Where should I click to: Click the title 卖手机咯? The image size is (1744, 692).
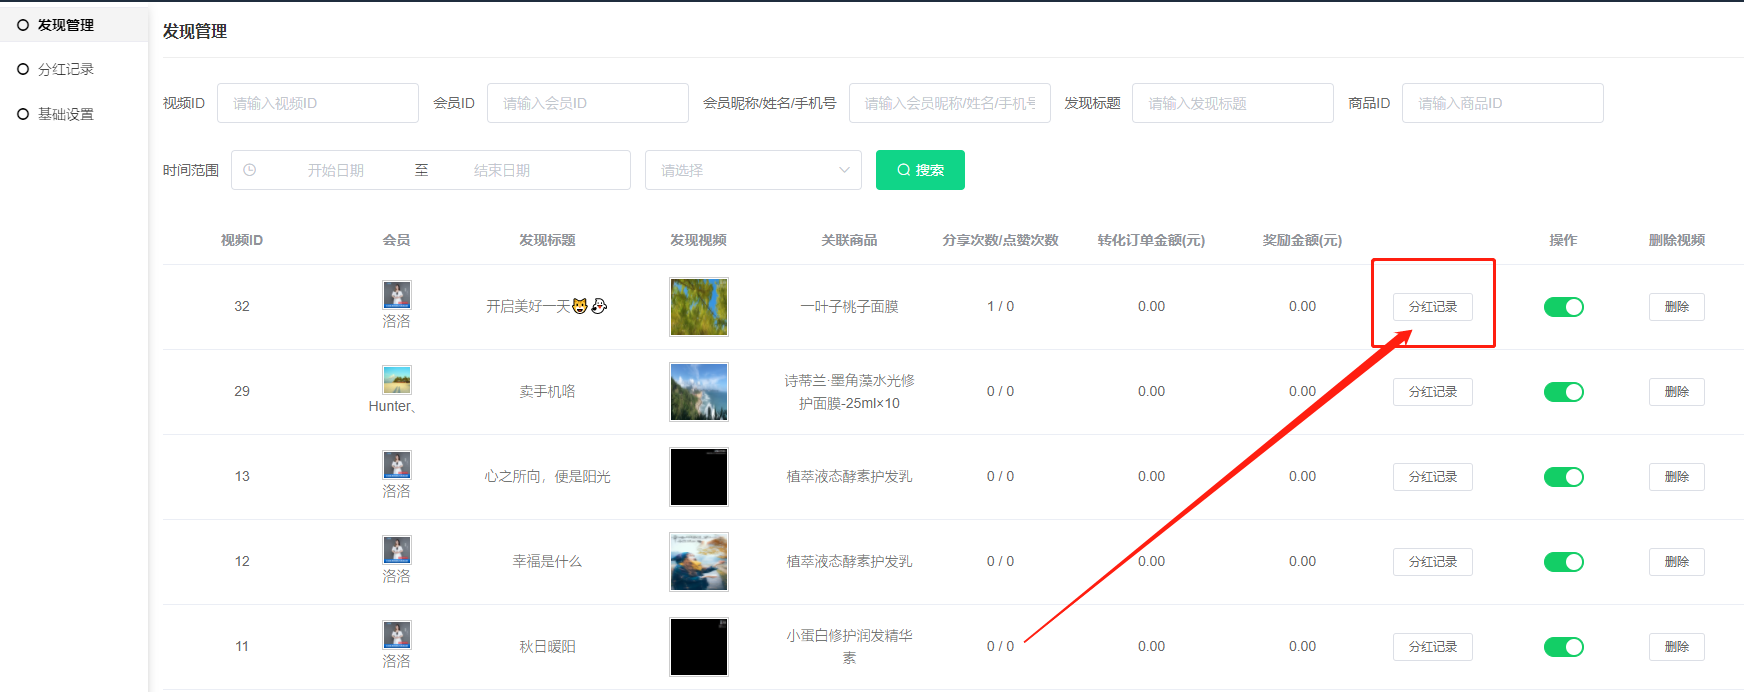pyautogui.click(x=547, y=391)
